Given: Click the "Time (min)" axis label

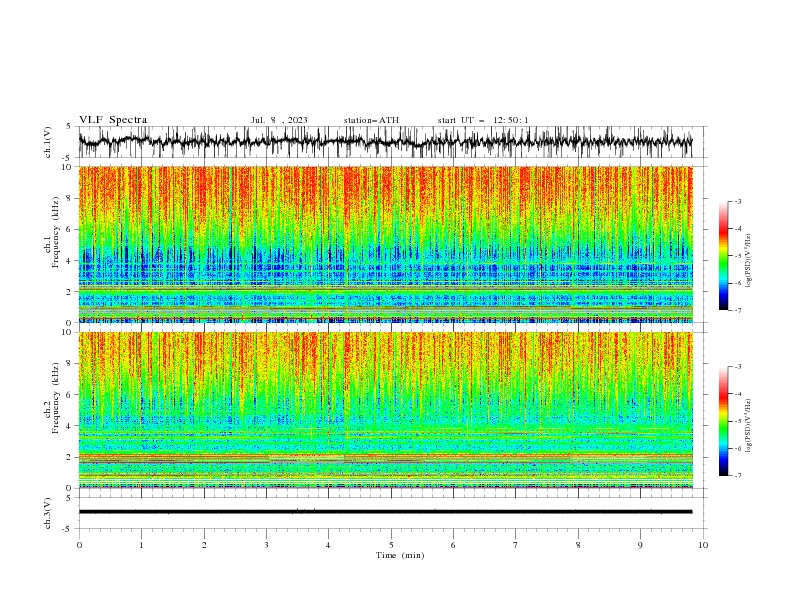Looking at the screenshot, I should 400,555.
